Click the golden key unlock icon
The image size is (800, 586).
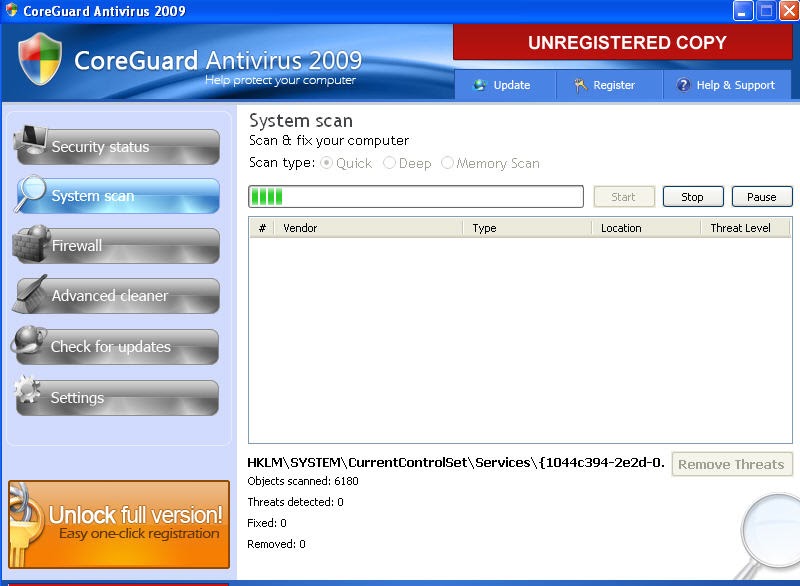(x=24, y=525)
